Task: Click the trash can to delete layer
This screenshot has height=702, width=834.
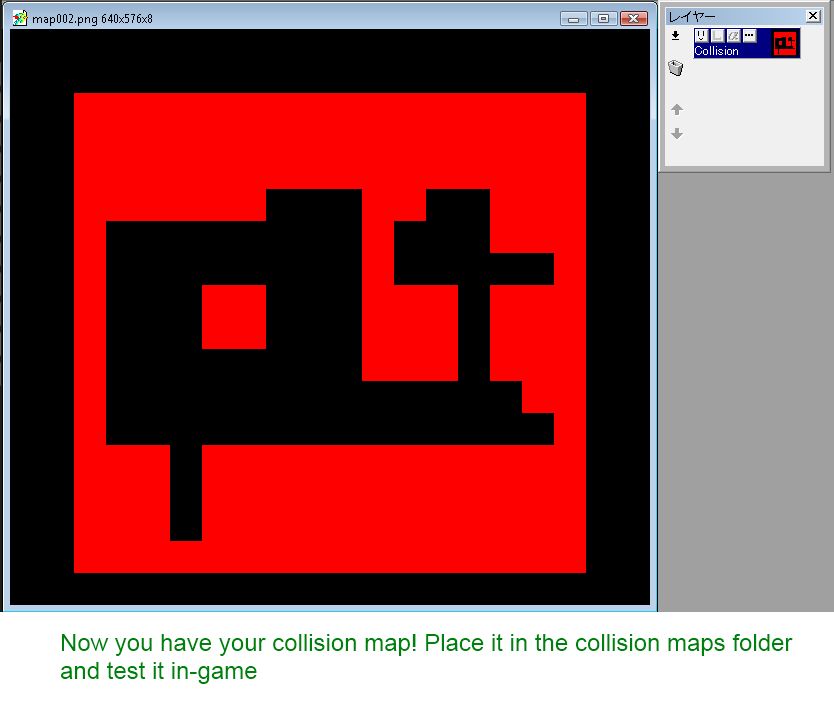Action: (675, 68)
